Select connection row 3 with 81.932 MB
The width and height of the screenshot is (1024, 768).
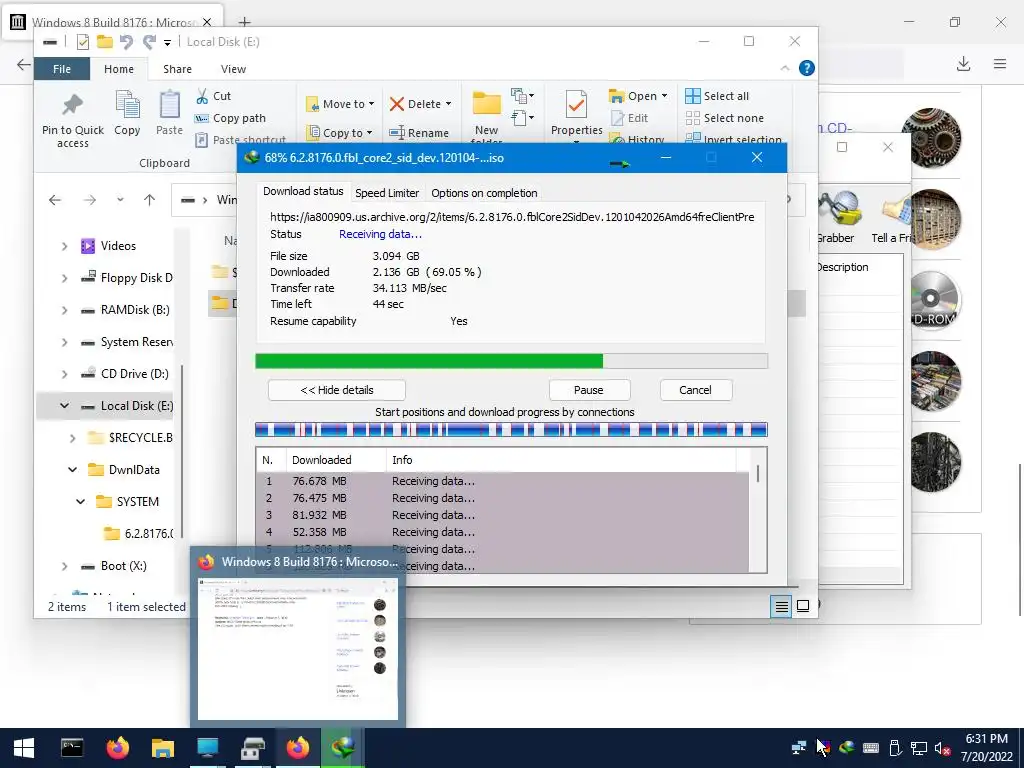504,515
